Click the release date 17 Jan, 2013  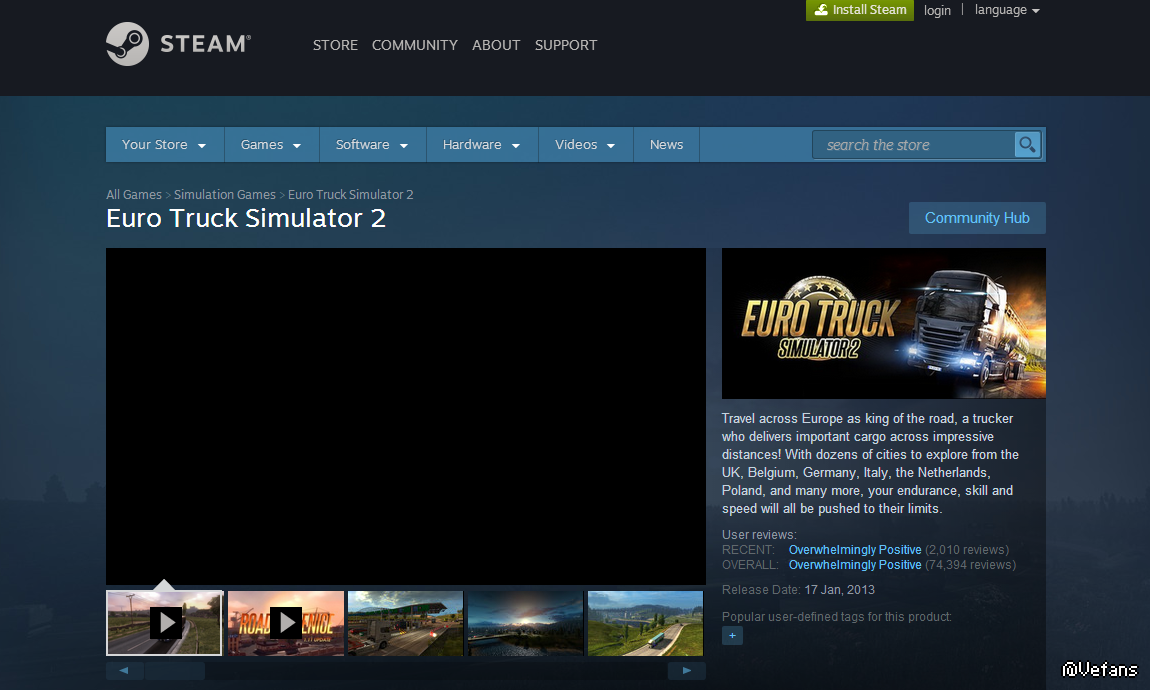tap(839, 590)
